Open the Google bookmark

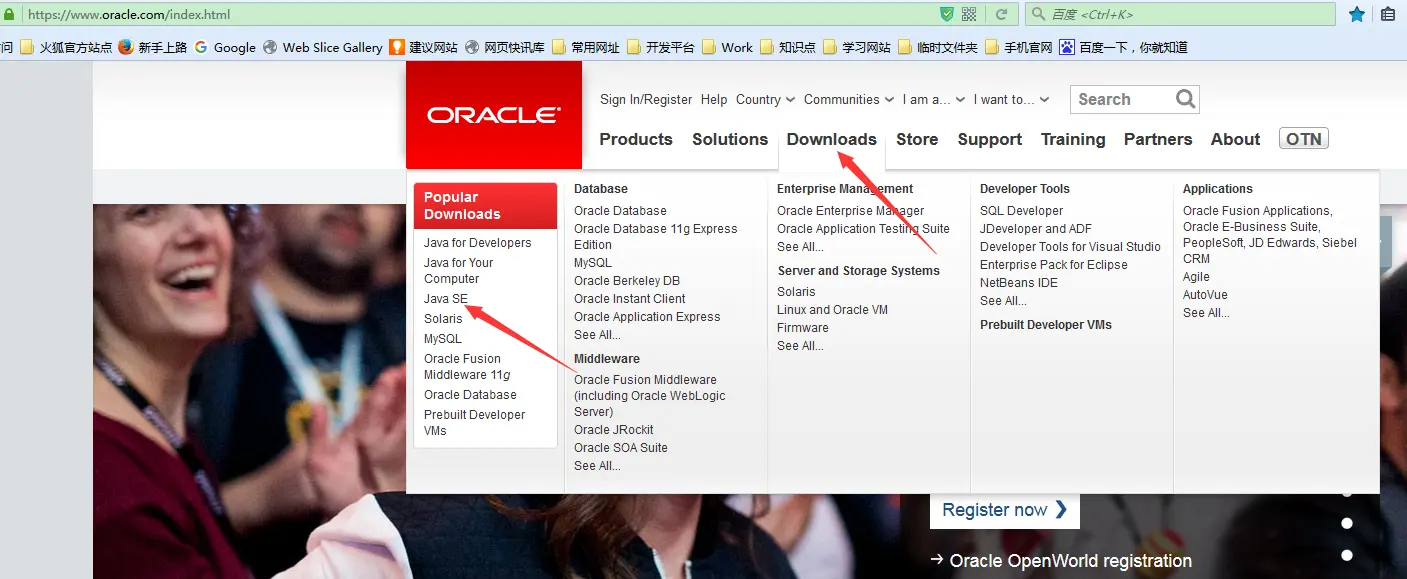point(225,47)
